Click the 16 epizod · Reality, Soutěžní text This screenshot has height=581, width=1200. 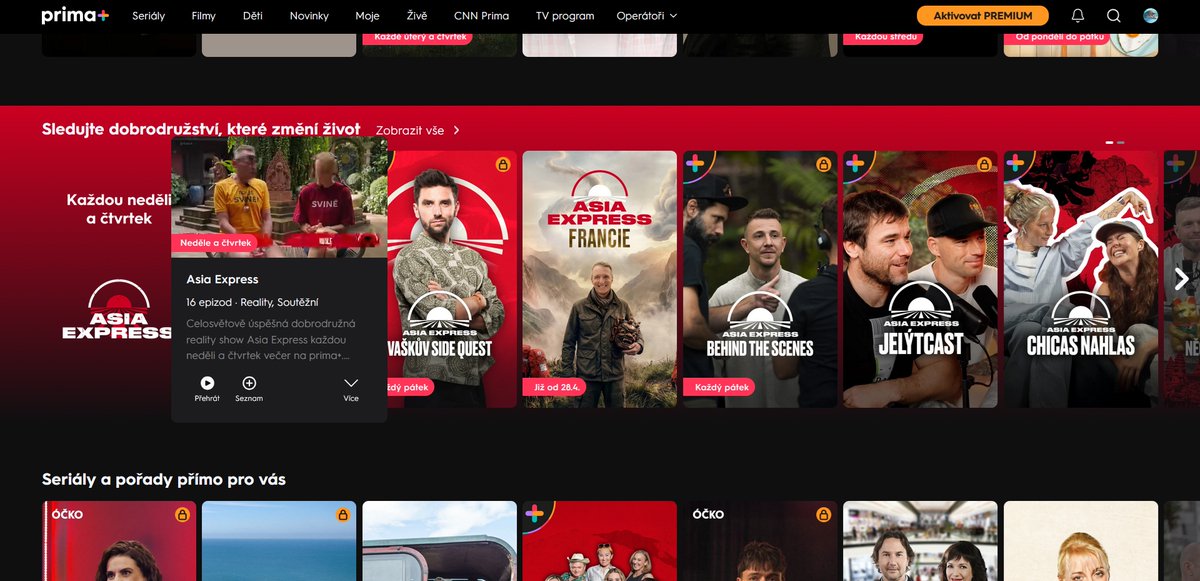click(x=252, y=302)
